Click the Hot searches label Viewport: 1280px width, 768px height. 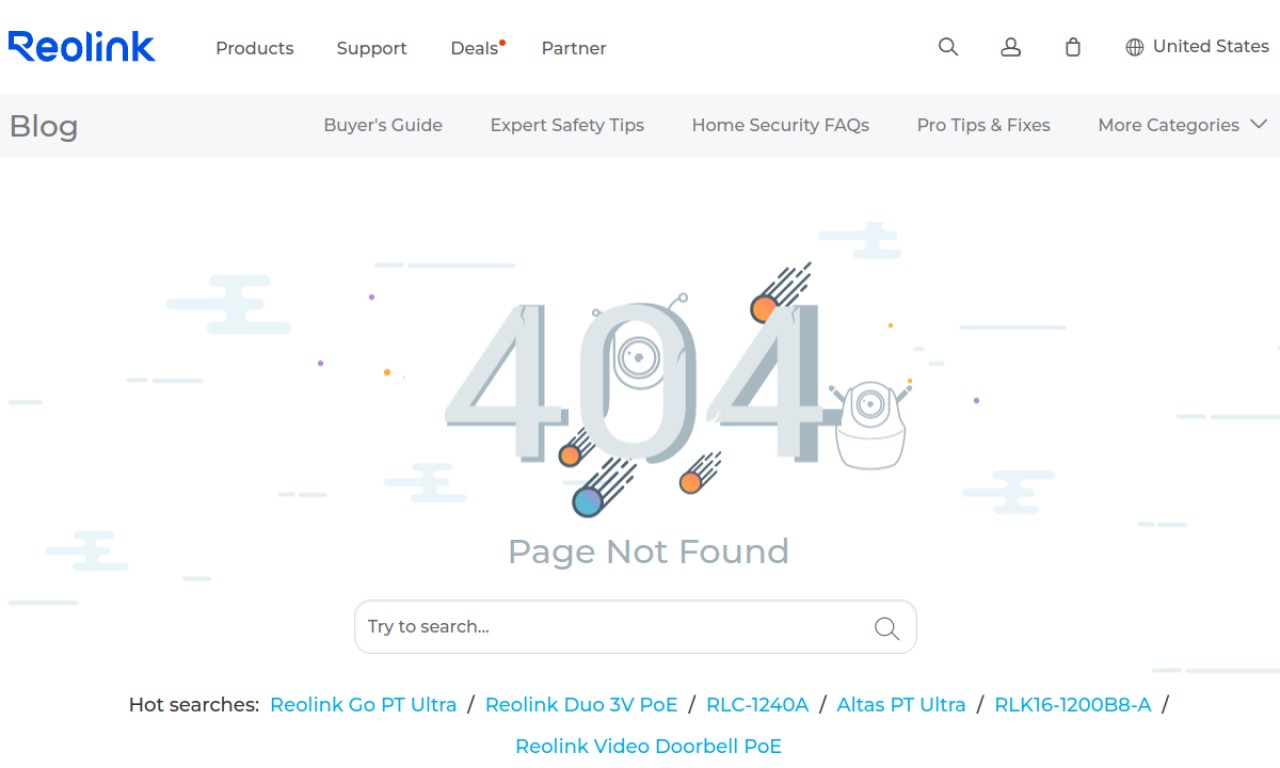[194, 705]
